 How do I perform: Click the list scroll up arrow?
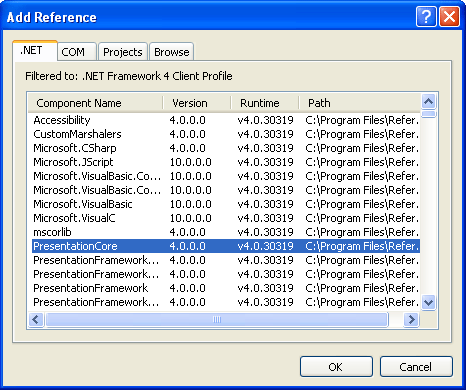pyautogui.click(x=429, y=101)
